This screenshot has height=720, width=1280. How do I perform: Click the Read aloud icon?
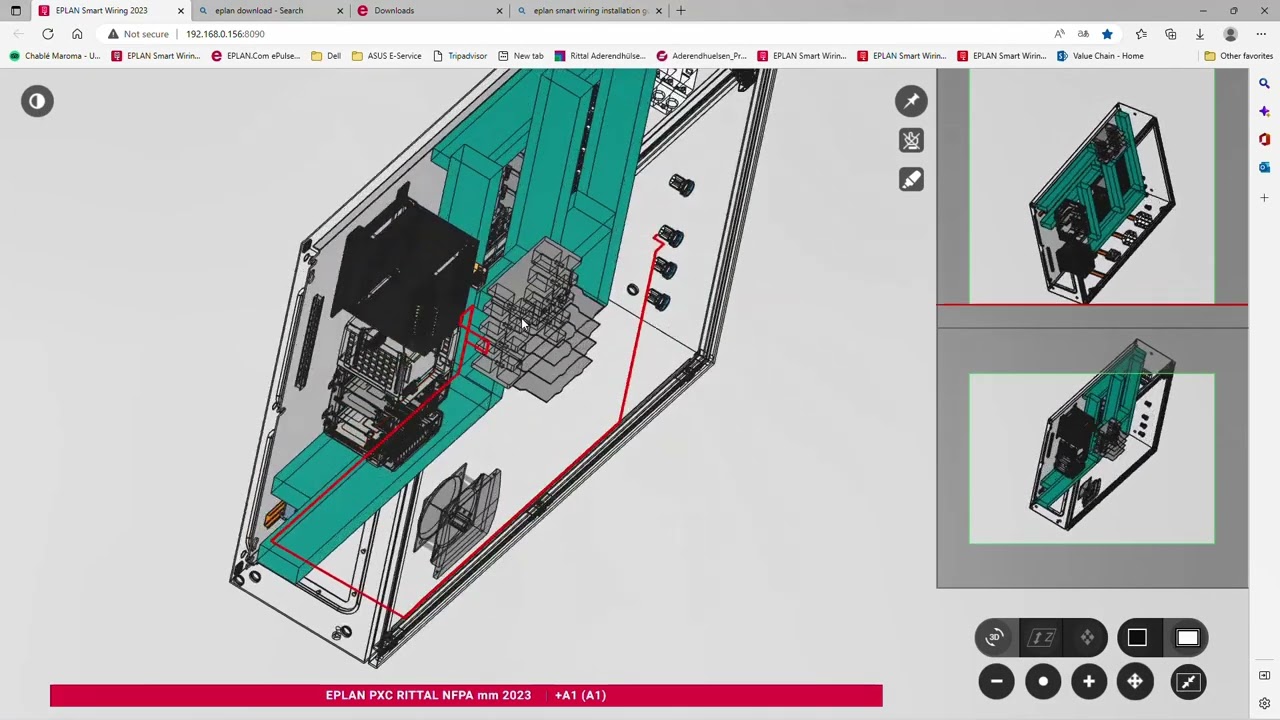tap(1059, 34)
